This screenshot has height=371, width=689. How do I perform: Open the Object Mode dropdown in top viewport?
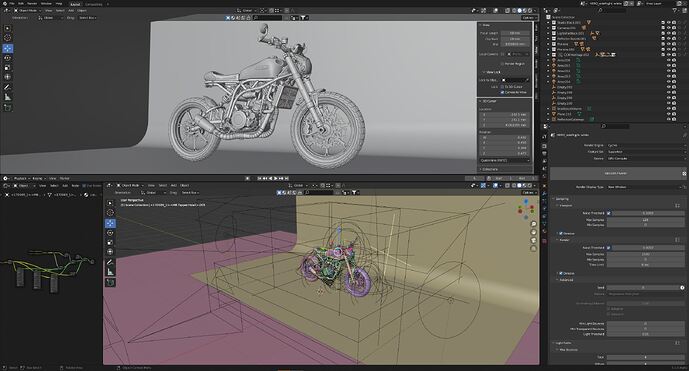pos(26,10)
